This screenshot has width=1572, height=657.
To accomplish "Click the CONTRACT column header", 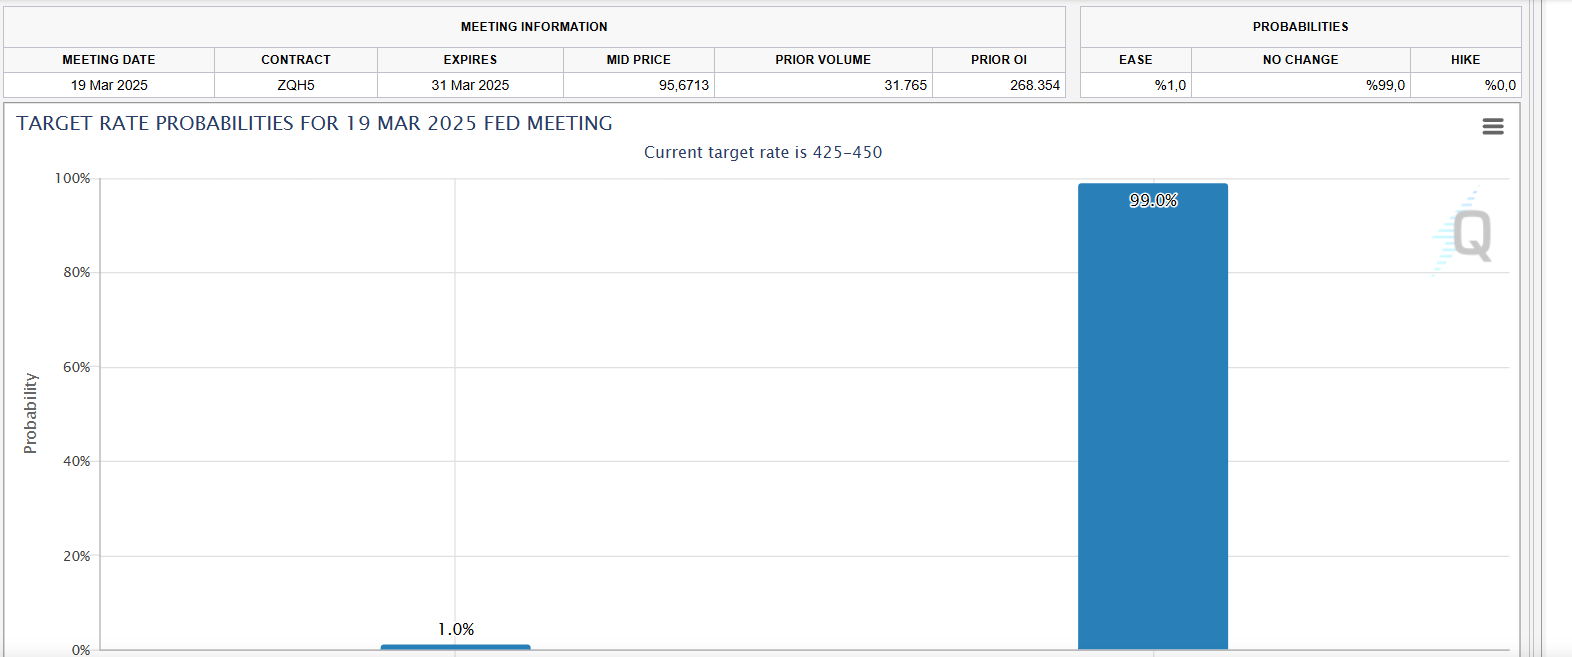I will (295, 60).
